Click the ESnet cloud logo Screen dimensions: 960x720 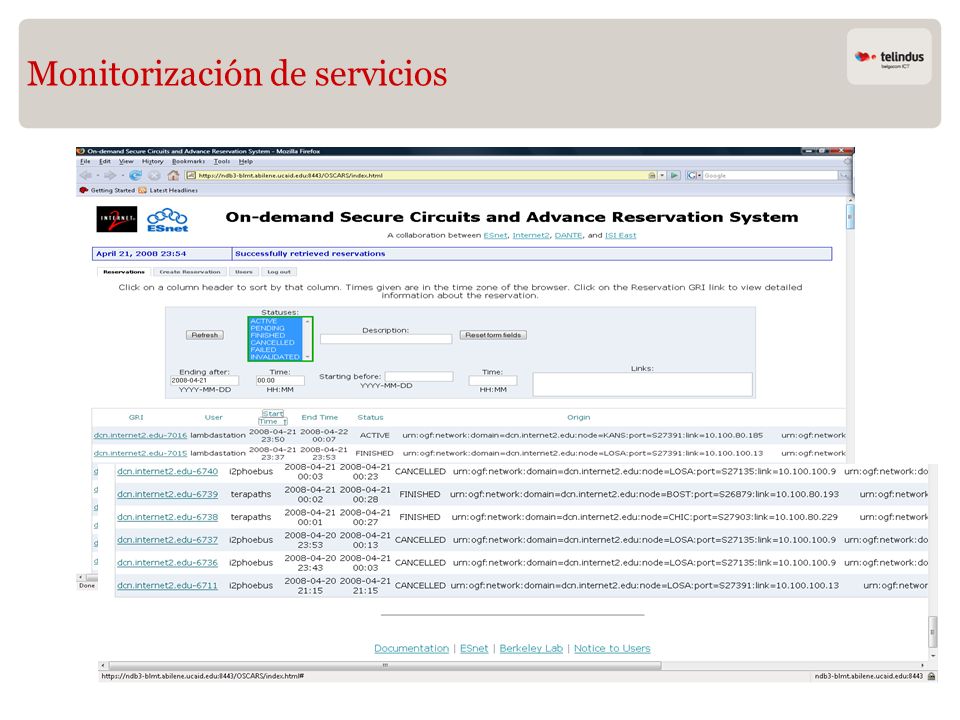coord(167,220)
